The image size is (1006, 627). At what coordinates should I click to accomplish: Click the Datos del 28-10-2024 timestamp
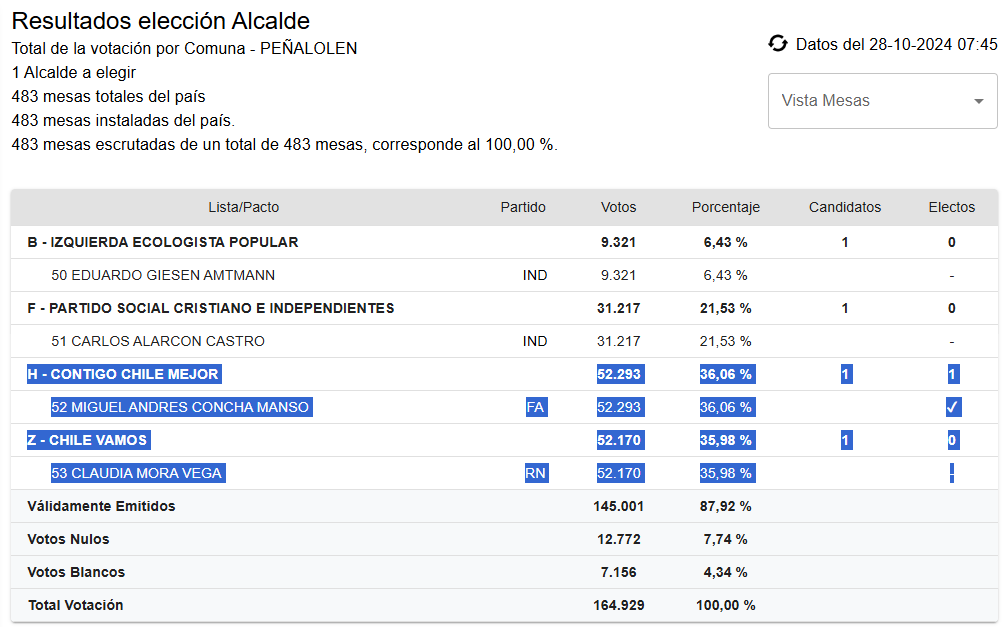click(896, 44)
